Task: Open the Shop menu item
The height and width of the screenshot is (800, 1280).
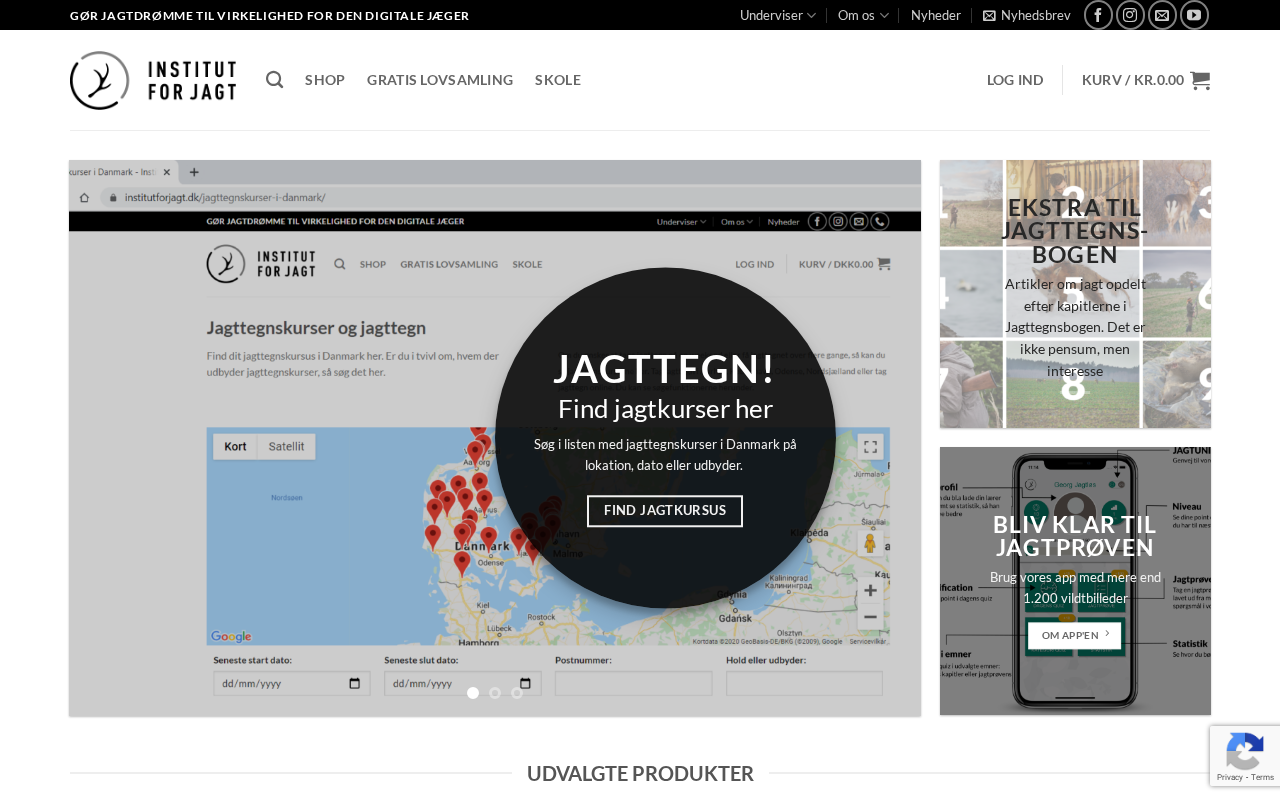Action: pos(325,80)
